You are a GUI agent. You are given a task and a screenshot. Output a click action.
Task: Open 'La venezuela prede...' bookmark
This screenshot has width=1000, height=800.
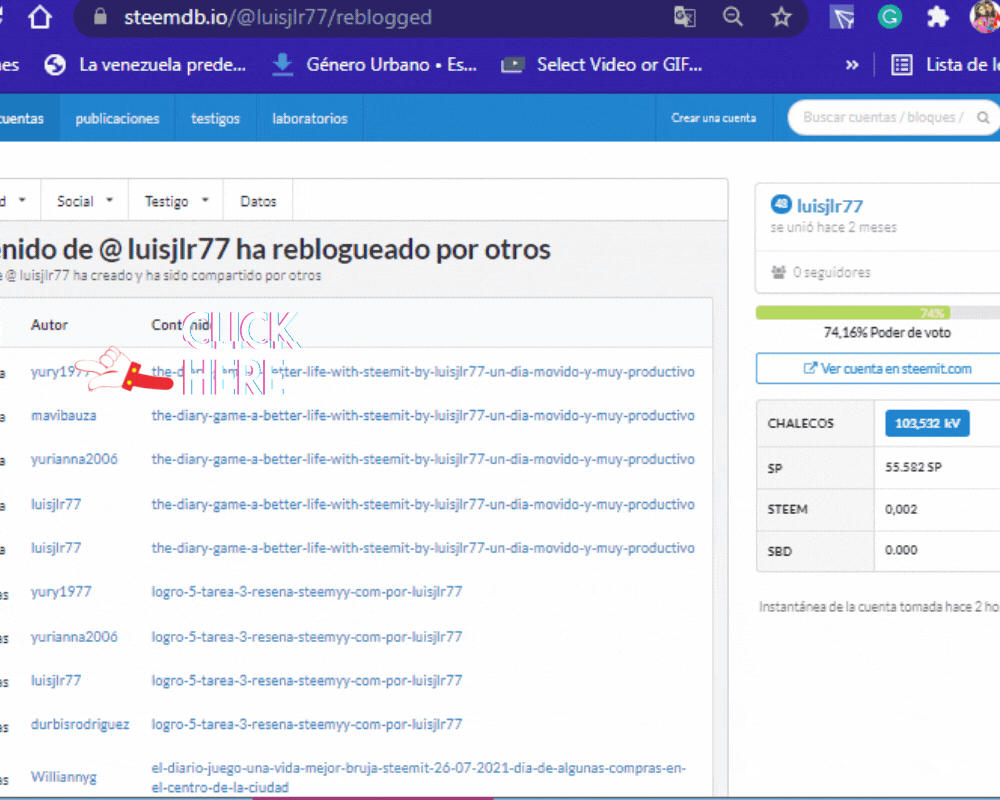coord(145,64)
